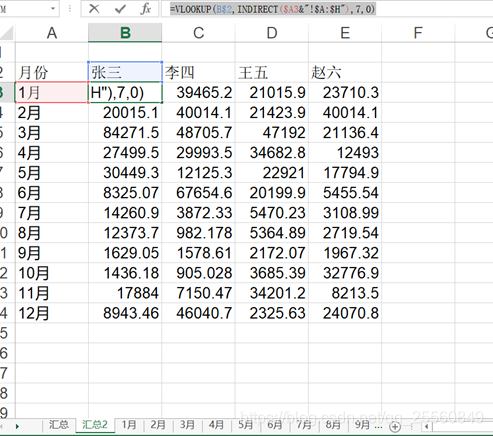The width and height of the screenshot is (493, 436).
Task: Select cell containing 46040.7
Action: click(x=199, y=313)
